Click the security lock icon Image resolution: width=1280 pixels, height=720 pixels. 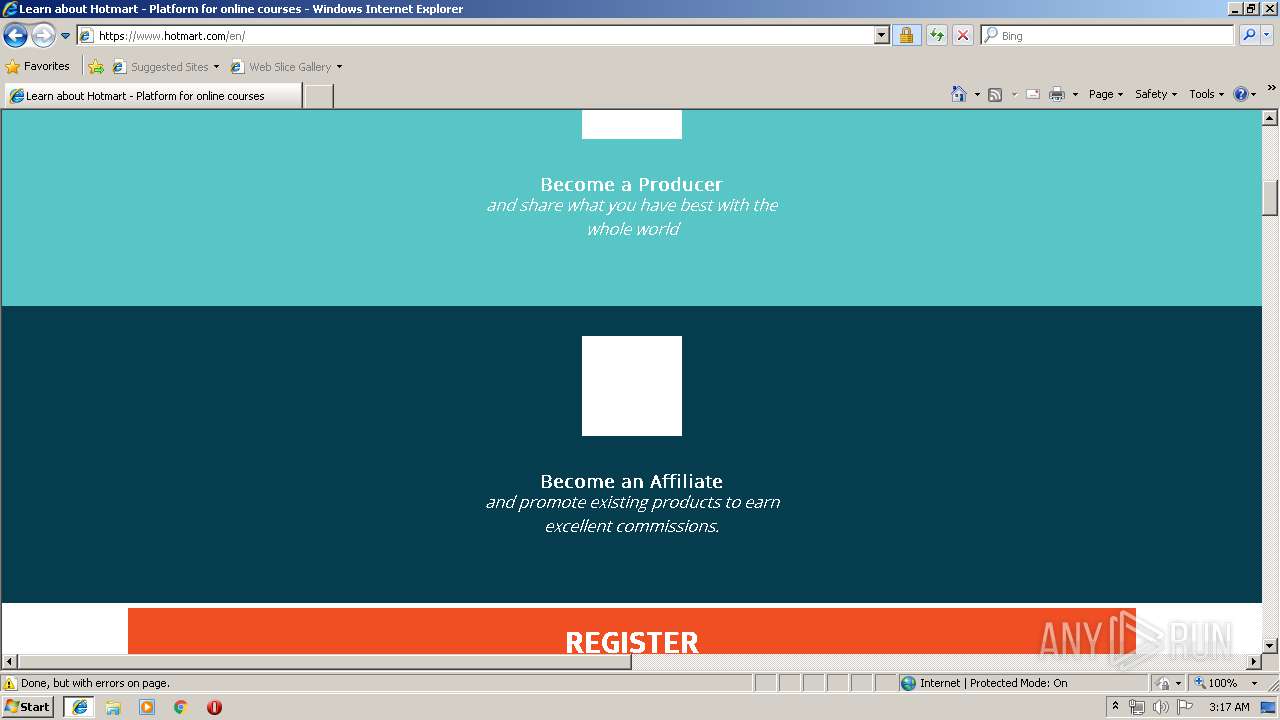coord(906,36)
